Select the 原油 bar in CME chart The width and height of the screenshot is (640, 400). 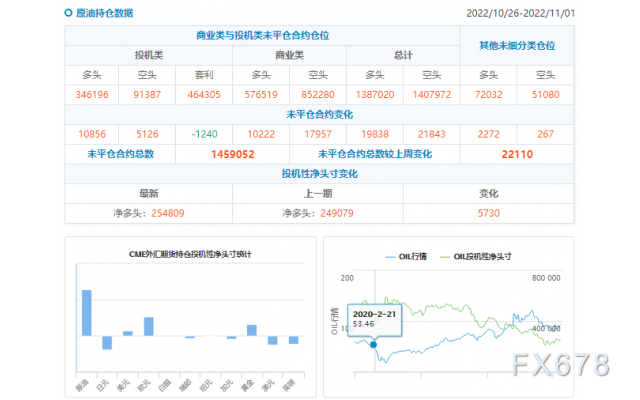(87, 313)
